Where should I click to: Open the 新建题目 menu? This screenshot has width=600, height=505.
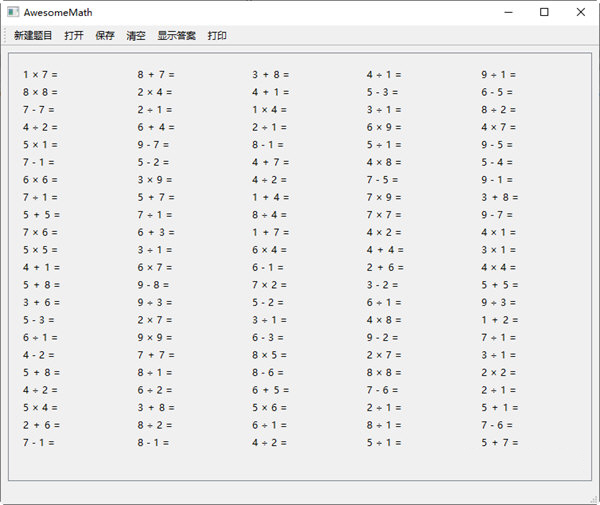[x=33, y=36]
